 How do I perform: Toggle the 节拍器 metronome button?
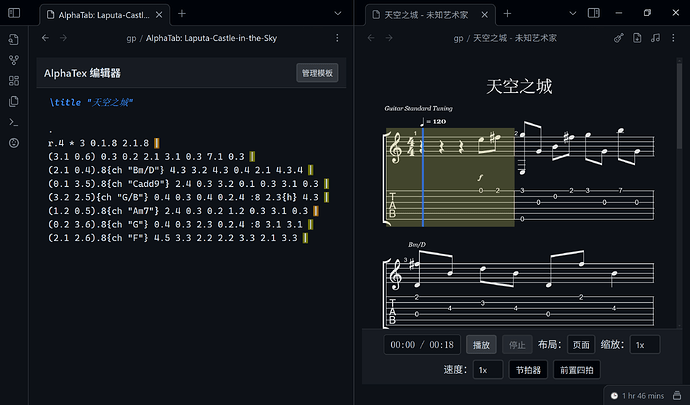click(528, 370)
